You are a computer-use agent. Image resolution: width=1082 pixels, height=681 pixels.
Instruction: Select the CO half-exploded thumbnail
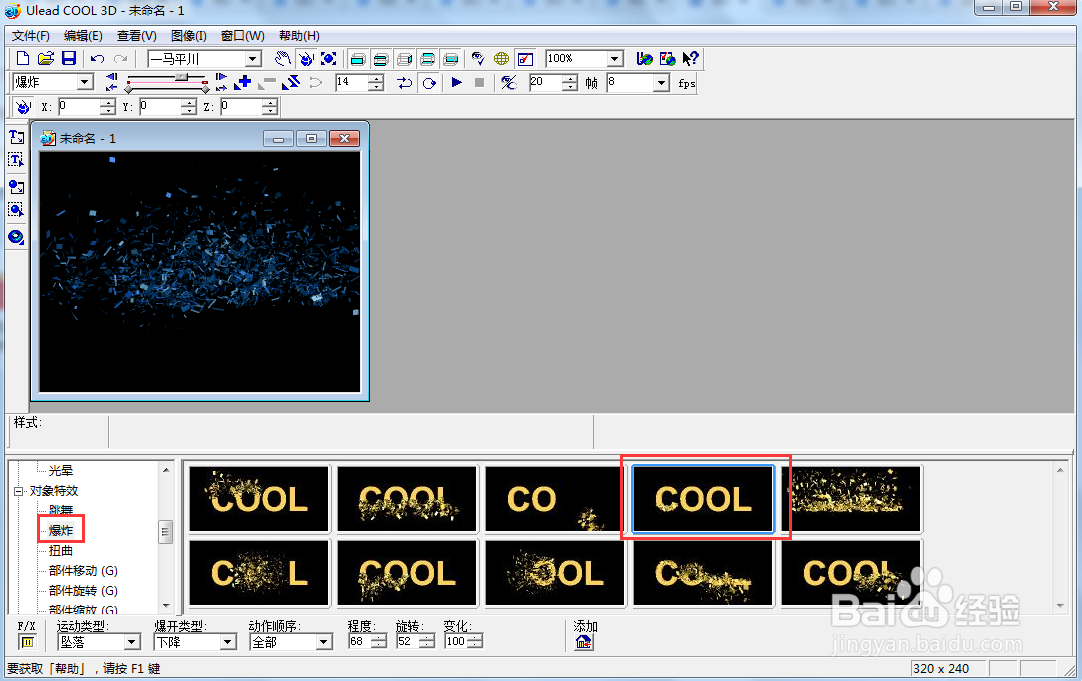(x=553, y=498)
